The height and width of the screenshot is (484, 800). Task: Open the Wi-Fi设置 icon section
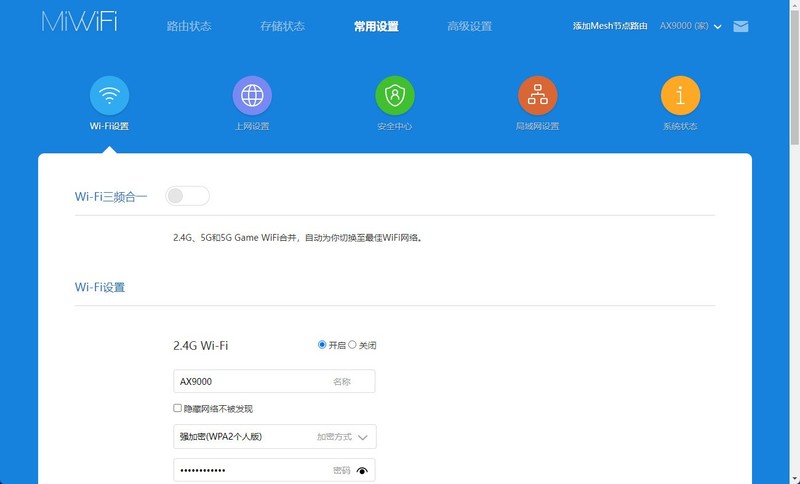tap(109, 95)
